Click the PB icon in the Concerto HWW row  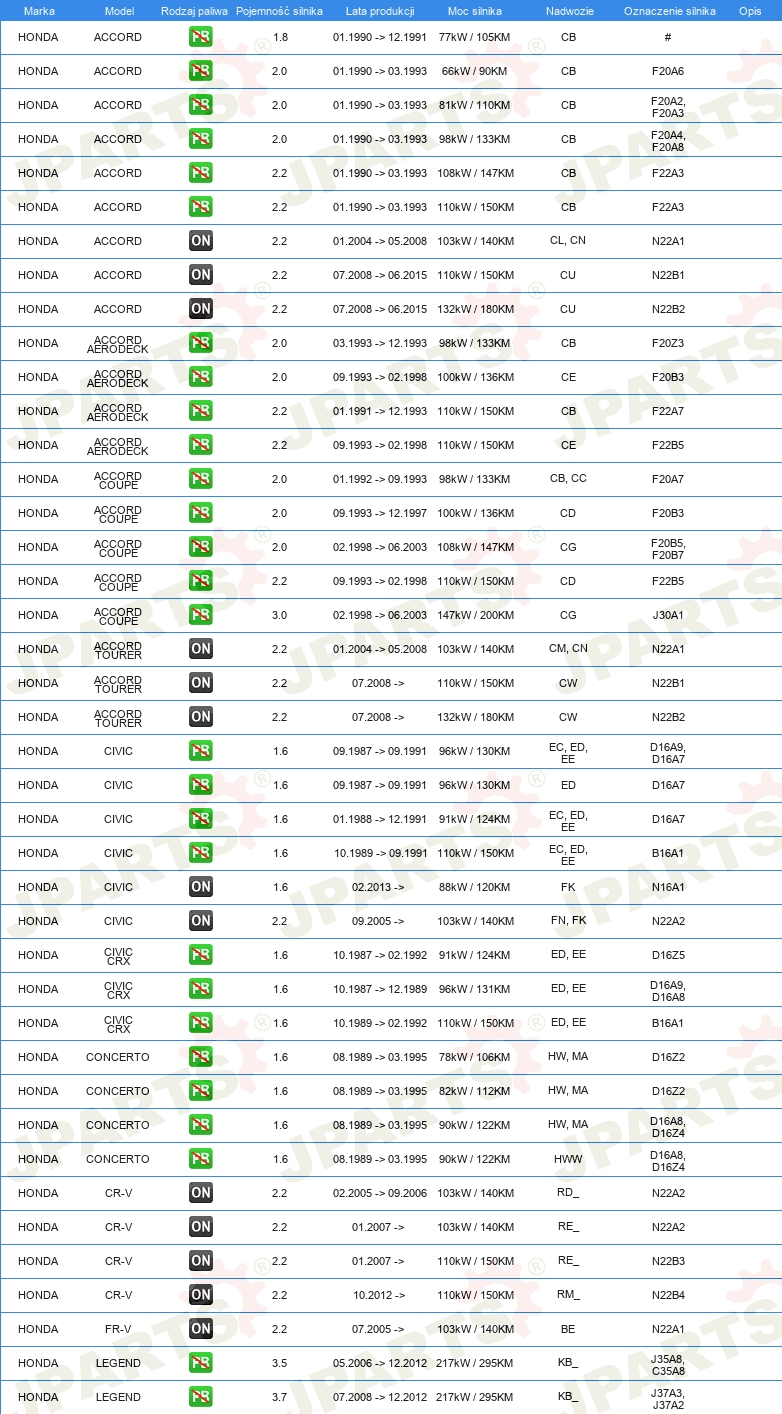pyautogui.click(x=201, y=1159)
